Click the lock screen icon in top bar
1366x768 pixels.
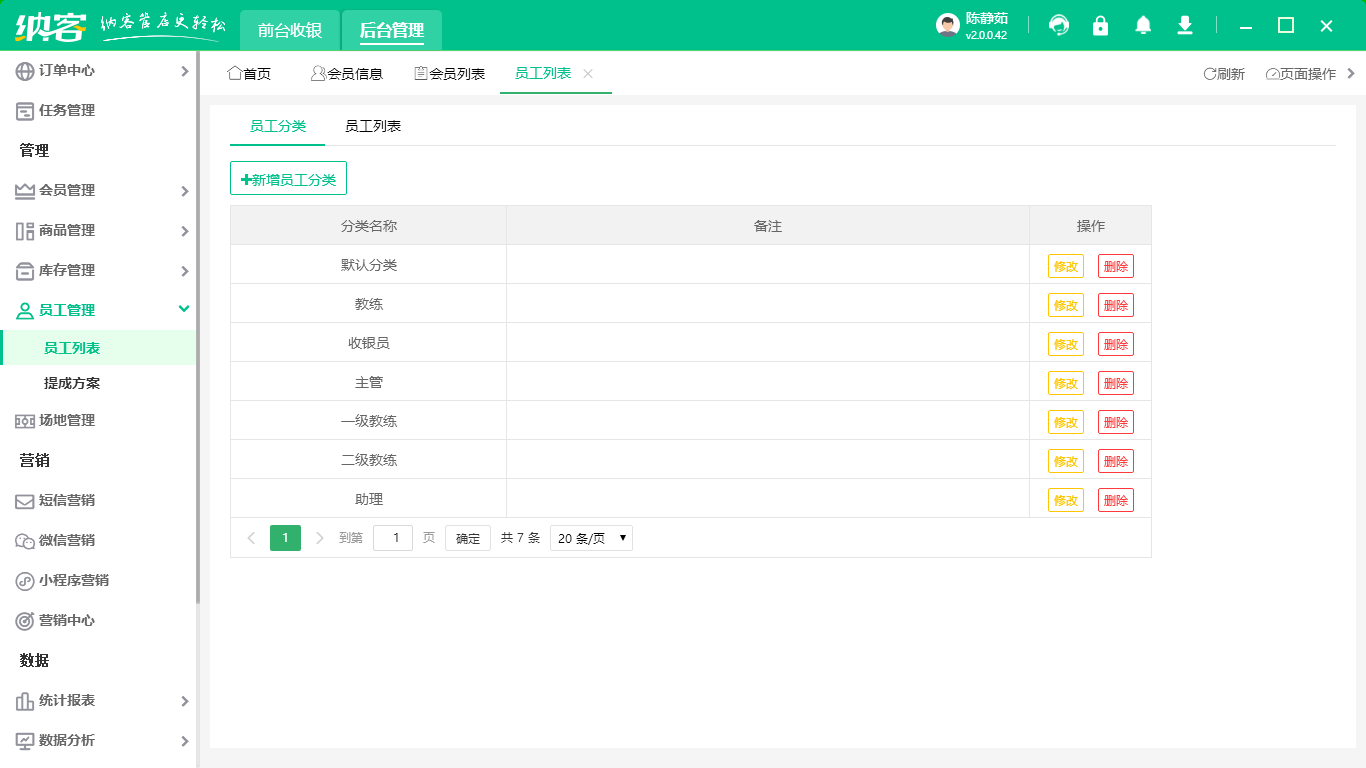click(1100, 25)
